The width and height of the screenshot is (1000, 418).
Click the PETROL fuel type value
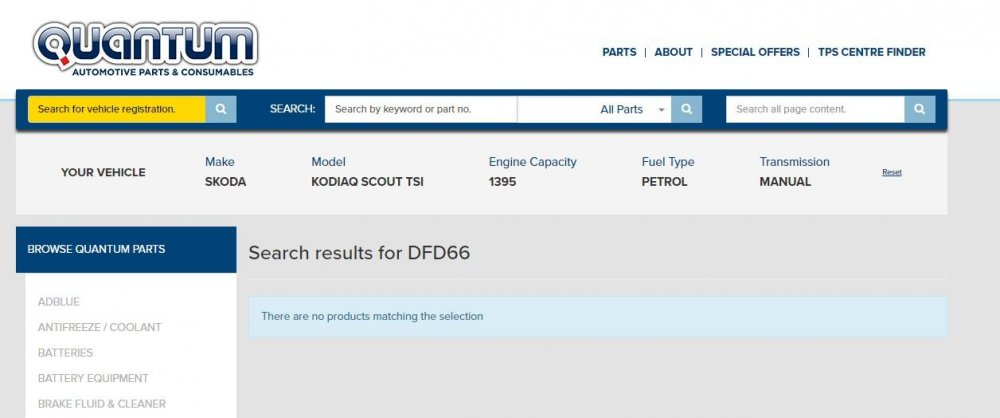(x=665, y=182)
